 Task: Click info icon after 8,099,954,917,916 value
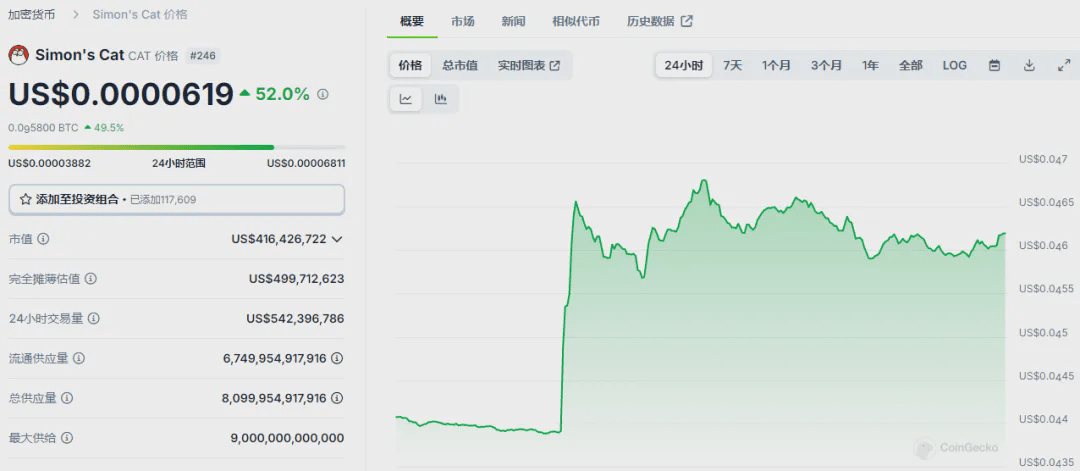338,398
